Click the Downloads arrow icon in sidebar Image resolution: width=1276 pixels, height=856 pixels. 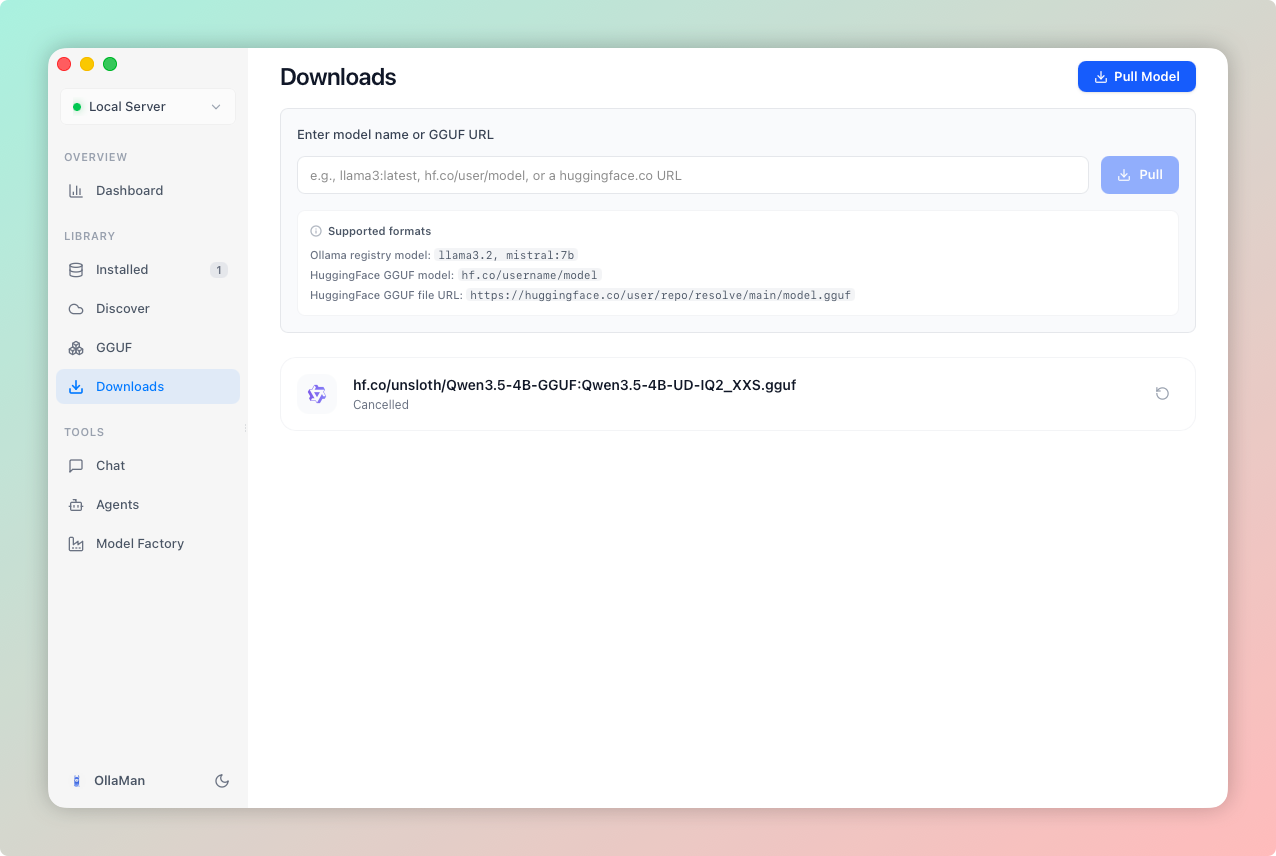(x=76, y=387)
